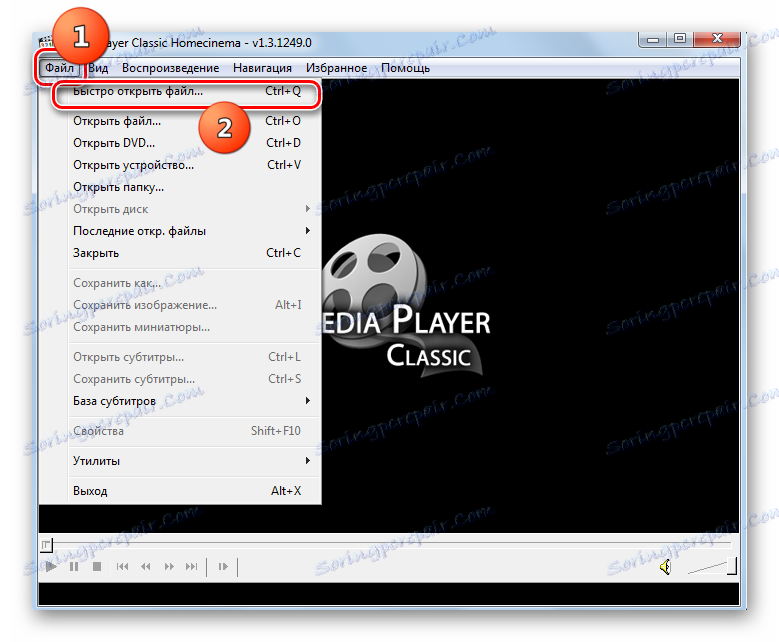Select Открыть устройство... entry
The image size is (779, 642).
[x=187, y=165]
